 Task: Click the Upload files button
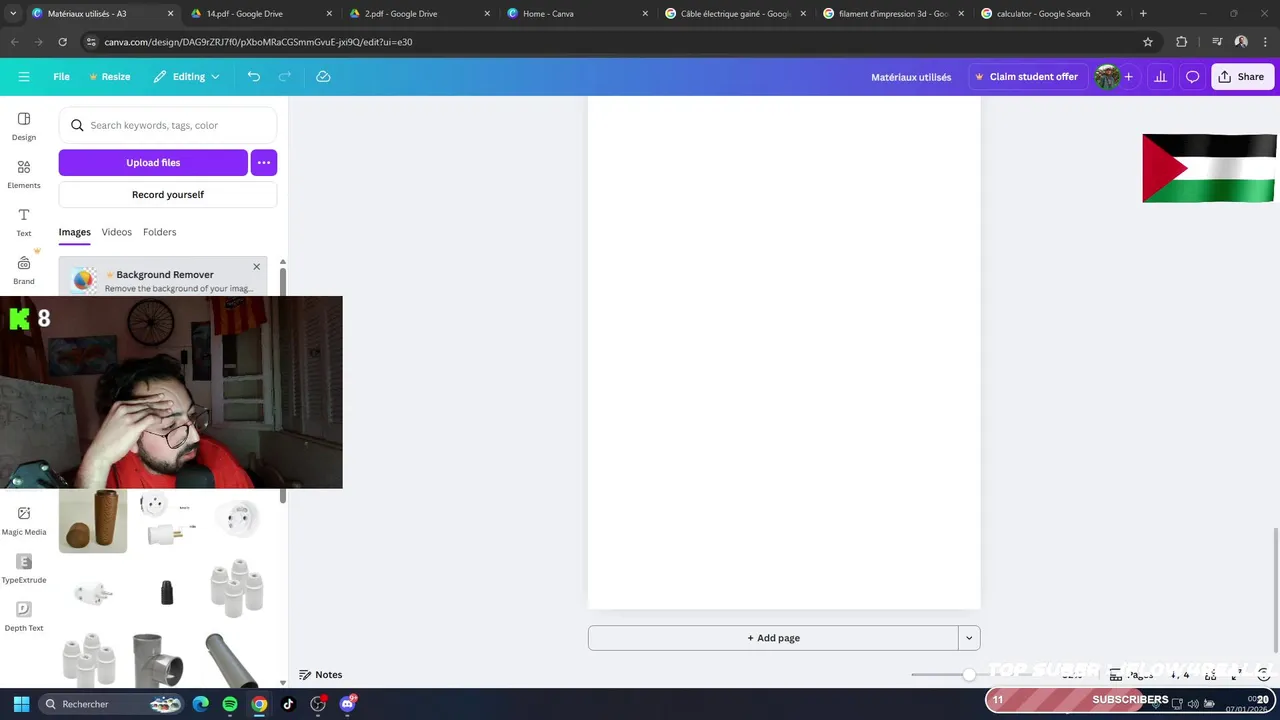click(153, 163)
